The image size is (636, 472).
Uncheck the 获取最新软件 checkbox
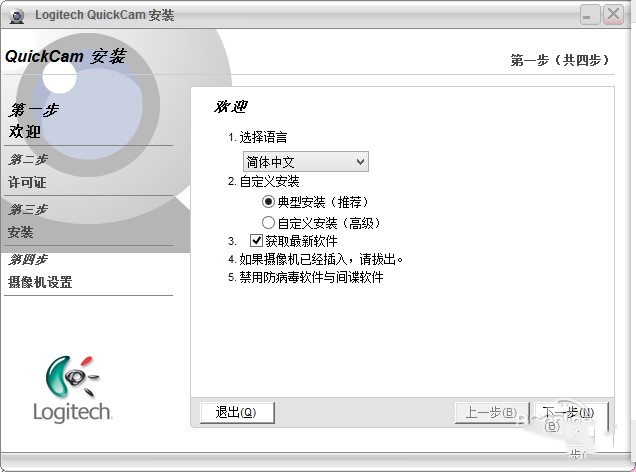pyautogui.click(x=256, y=240)
